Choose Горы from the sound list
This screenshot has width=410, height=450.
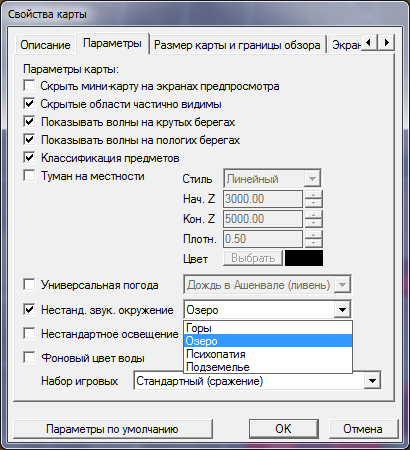click(268, 328)
